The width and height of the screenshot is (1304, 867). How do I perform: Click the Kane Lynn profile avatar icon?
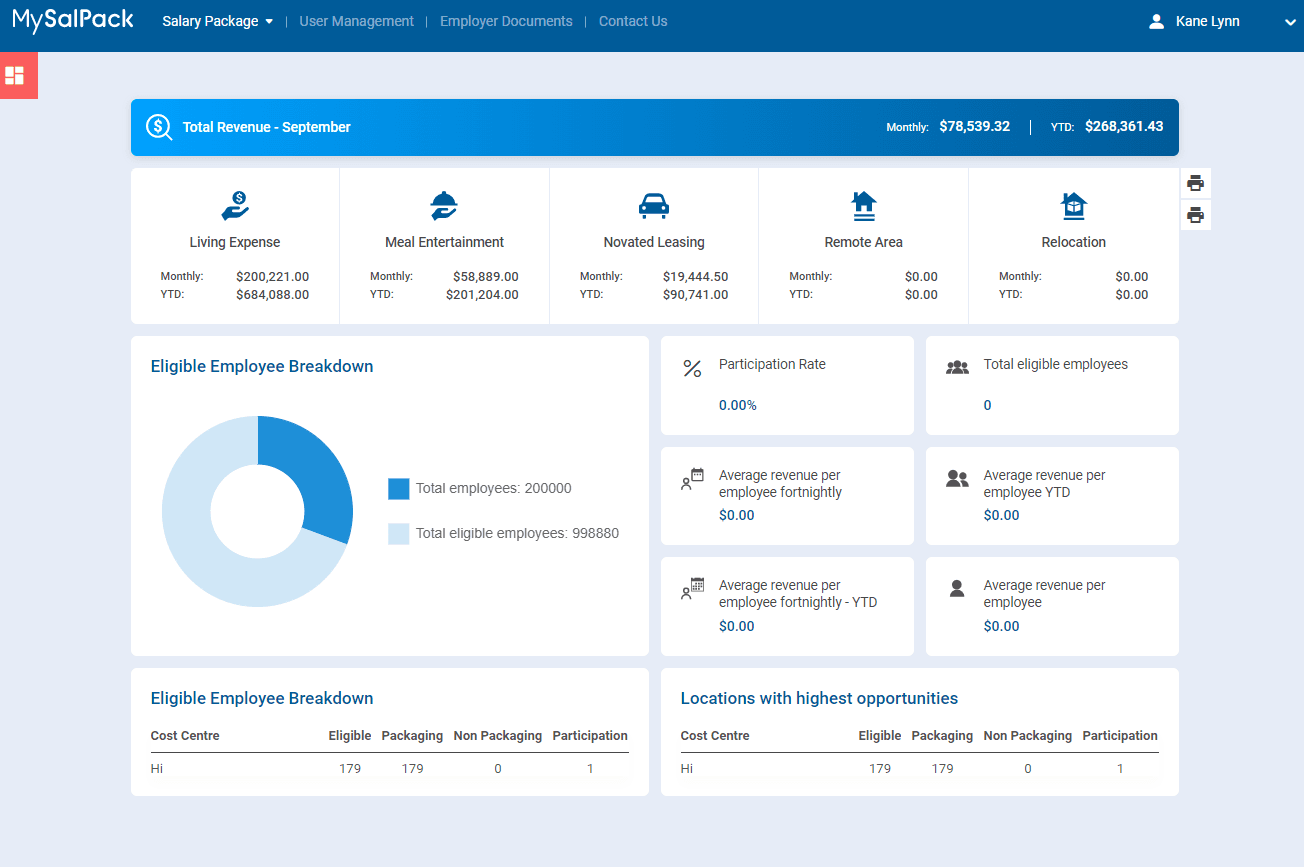[x=1157, y=21]
